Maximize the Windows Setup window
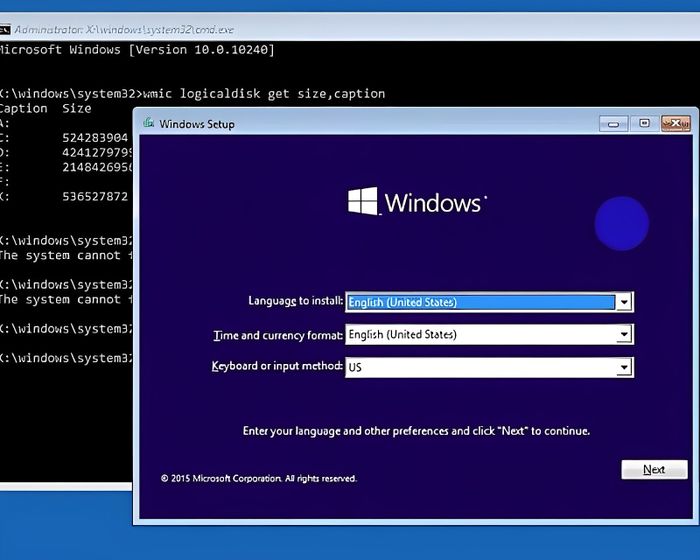700x560 pixels. (644, 123)
